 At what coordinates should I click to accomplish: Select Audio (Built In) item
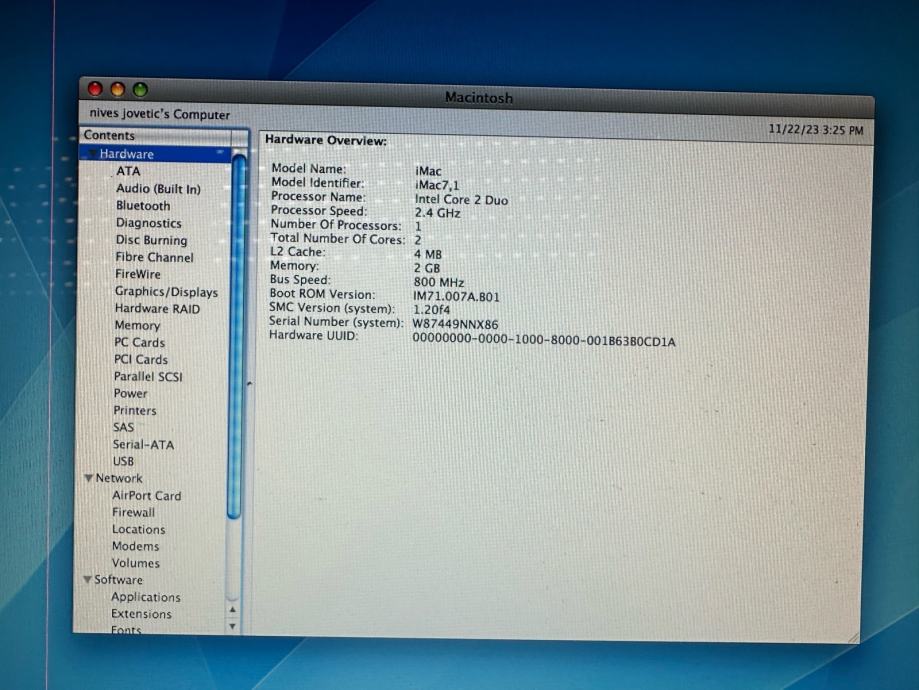tap(158, 189)
